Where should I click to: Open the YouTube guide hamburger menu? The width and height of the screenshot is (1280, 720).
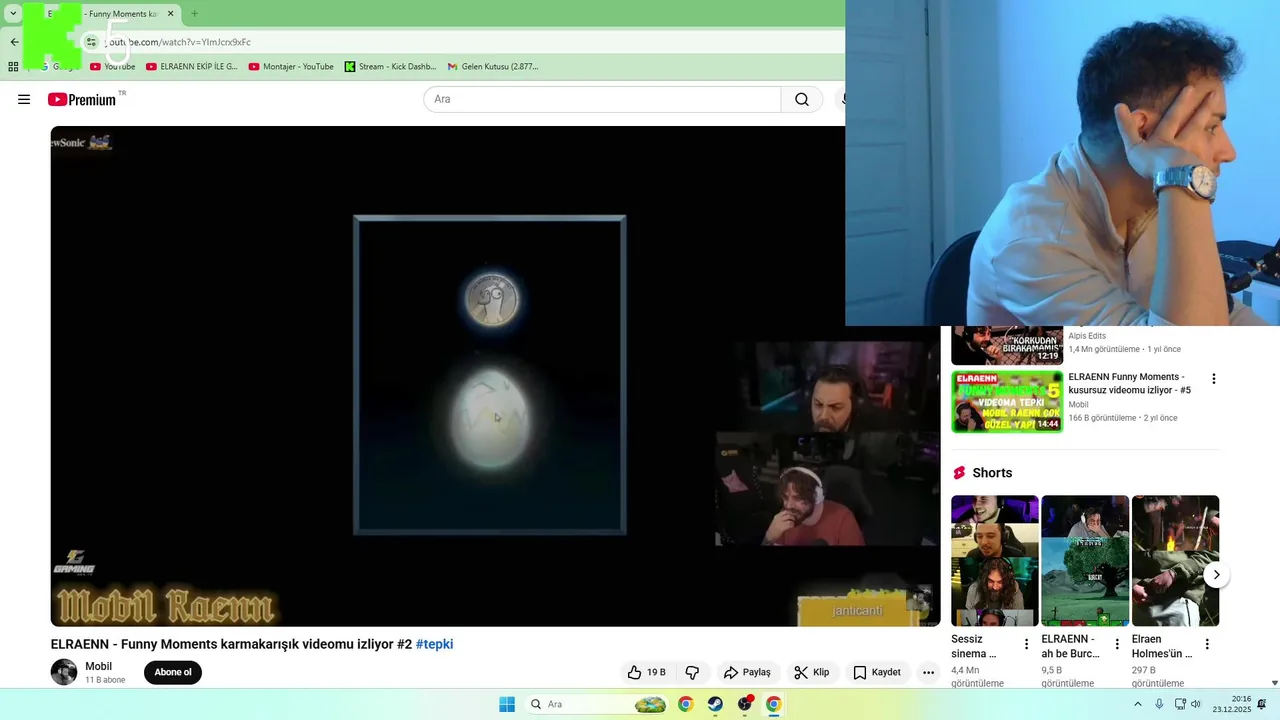click(24, 99)
